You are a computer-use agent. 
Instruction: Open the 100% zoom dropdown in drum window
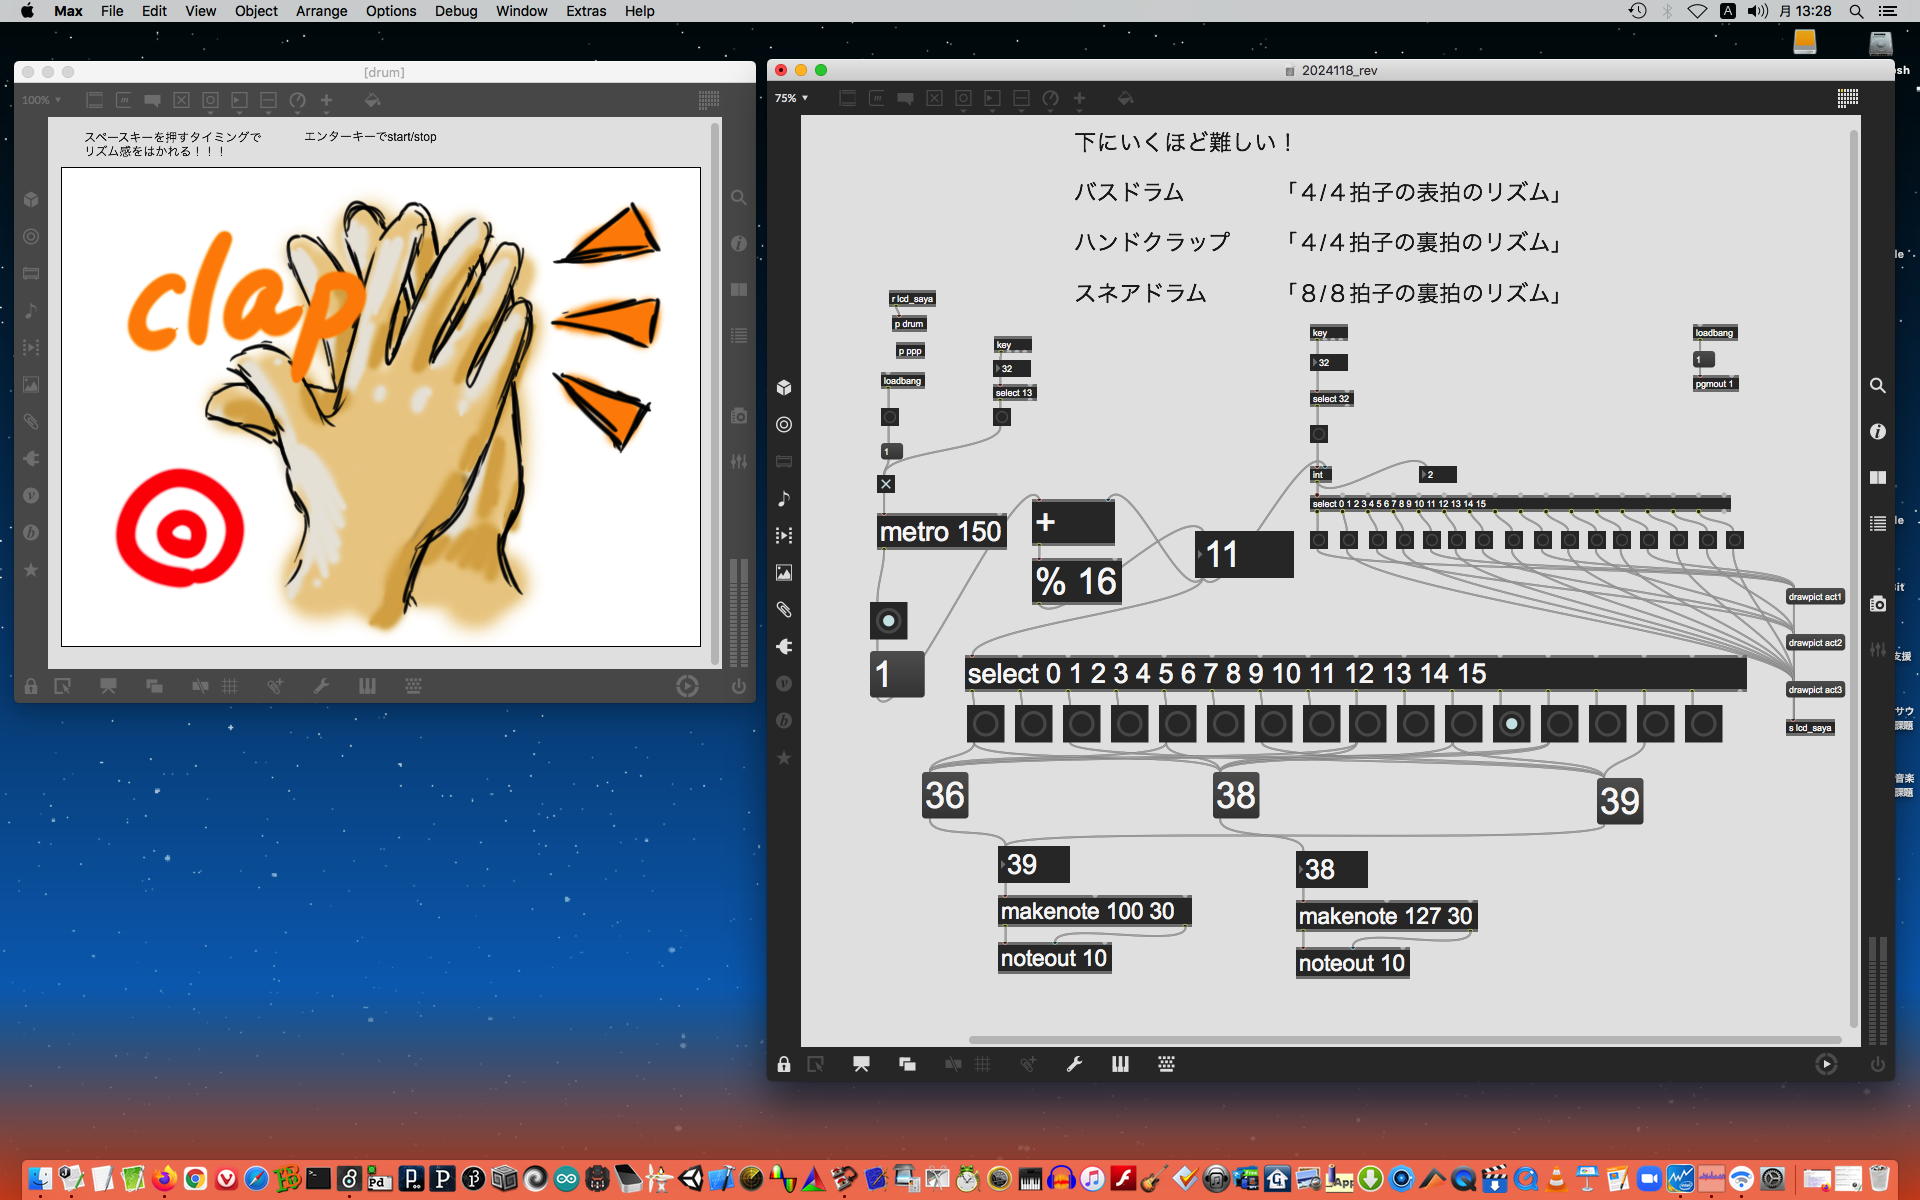click(42, 100)
